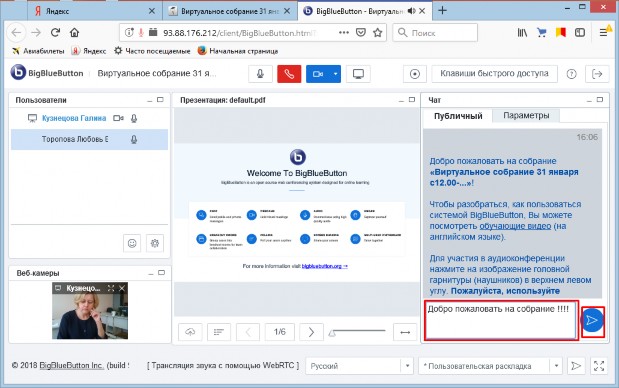Click browser Поиск search field
Viewport: 619px width, 388px height.
click(x=435, y=33)
